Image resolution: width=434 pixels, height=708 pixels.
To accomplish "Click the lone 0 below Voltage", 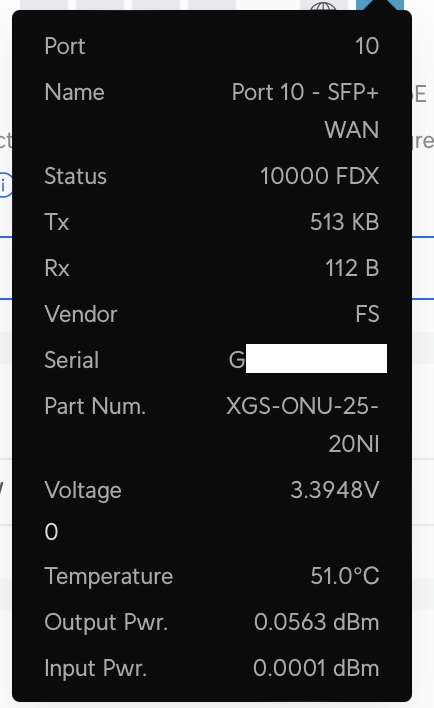I will coord(51,532).
